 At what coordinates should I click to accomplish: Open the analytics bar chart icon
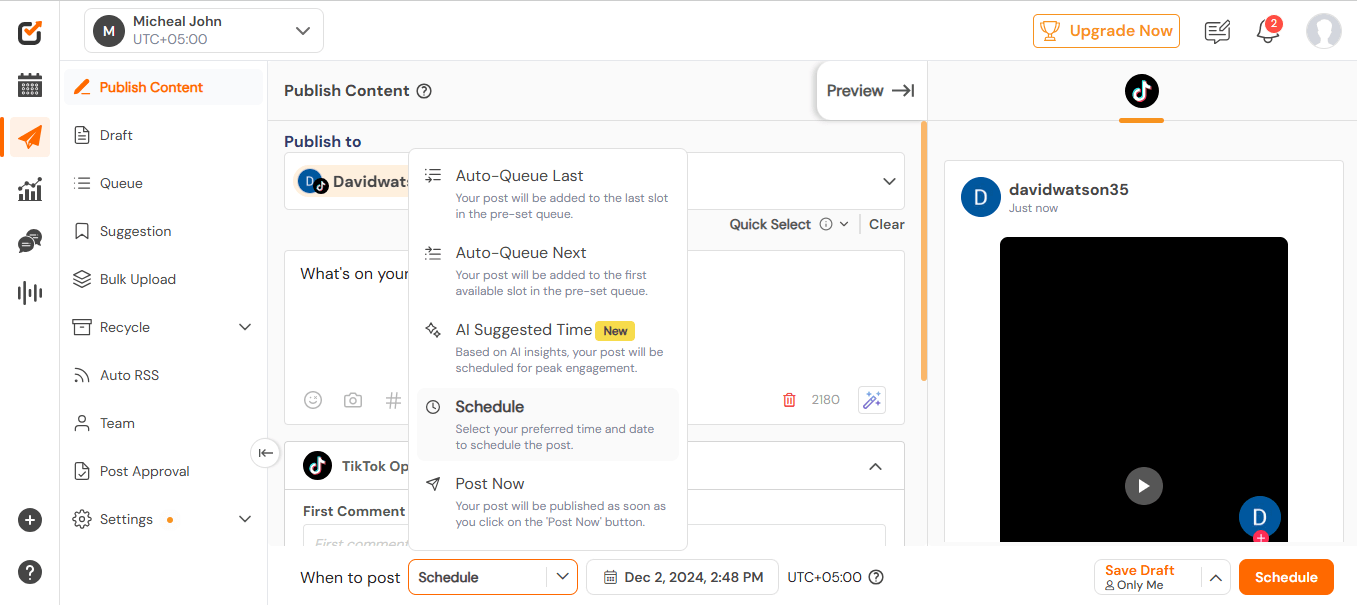point(30,189)
